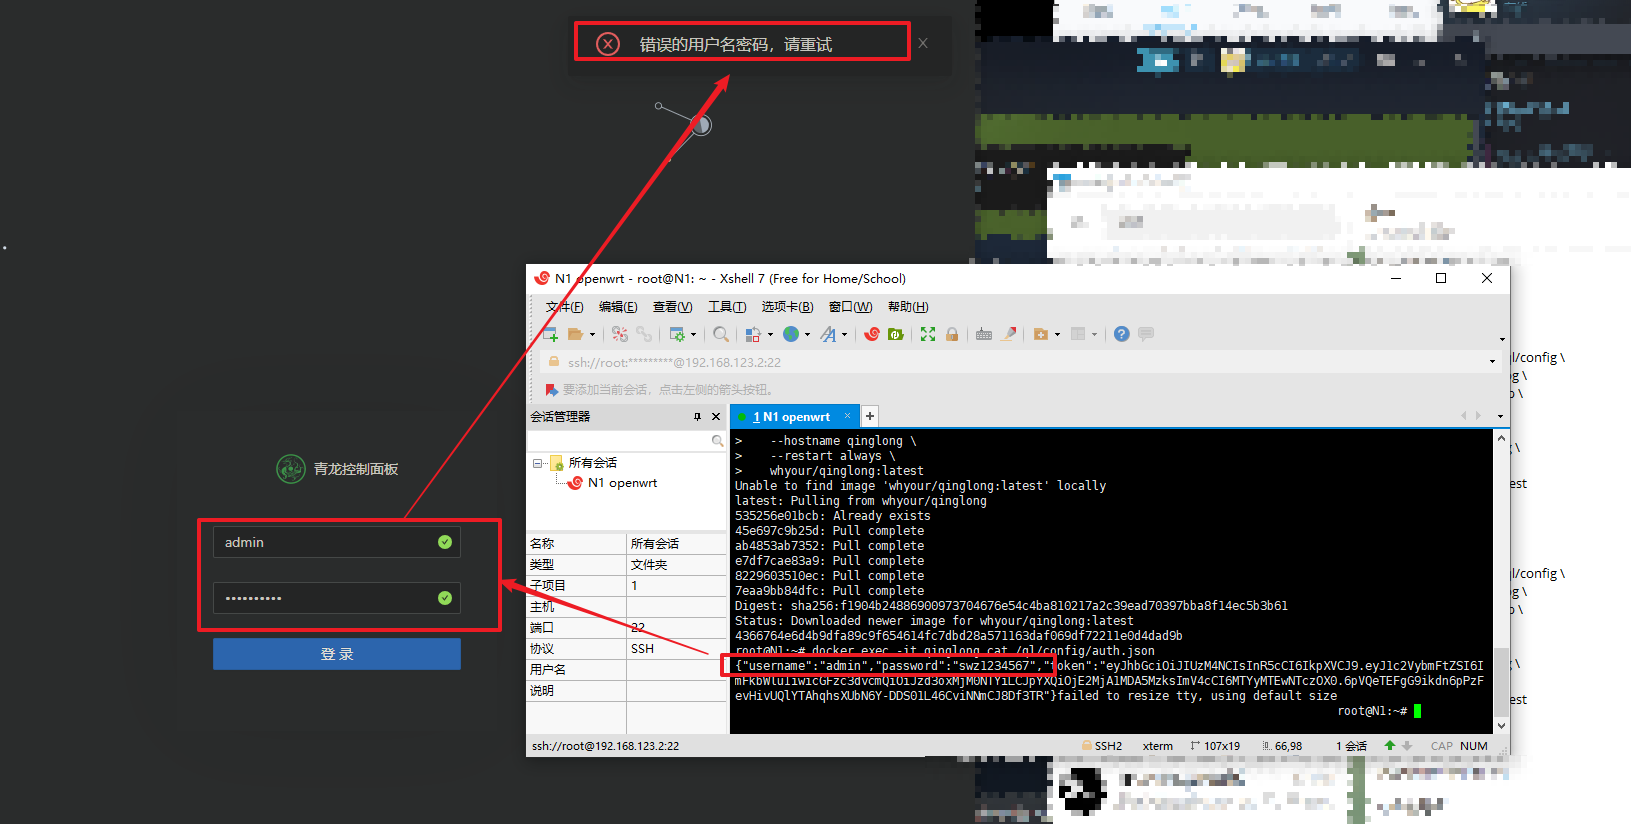
Task: Click the 青龙控制面板 logo title
Action: point(337,469)
